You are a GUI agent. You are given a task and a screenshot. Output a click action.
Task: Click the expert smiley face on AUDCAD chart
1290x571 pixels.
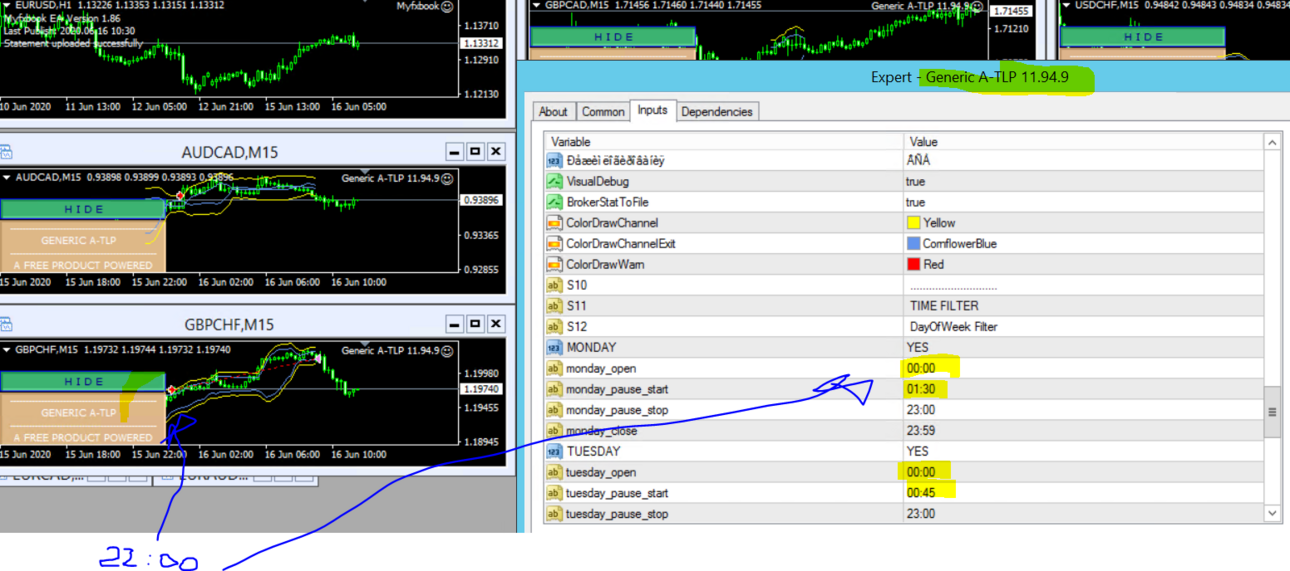pyautogui.click(x=447, y=178)
